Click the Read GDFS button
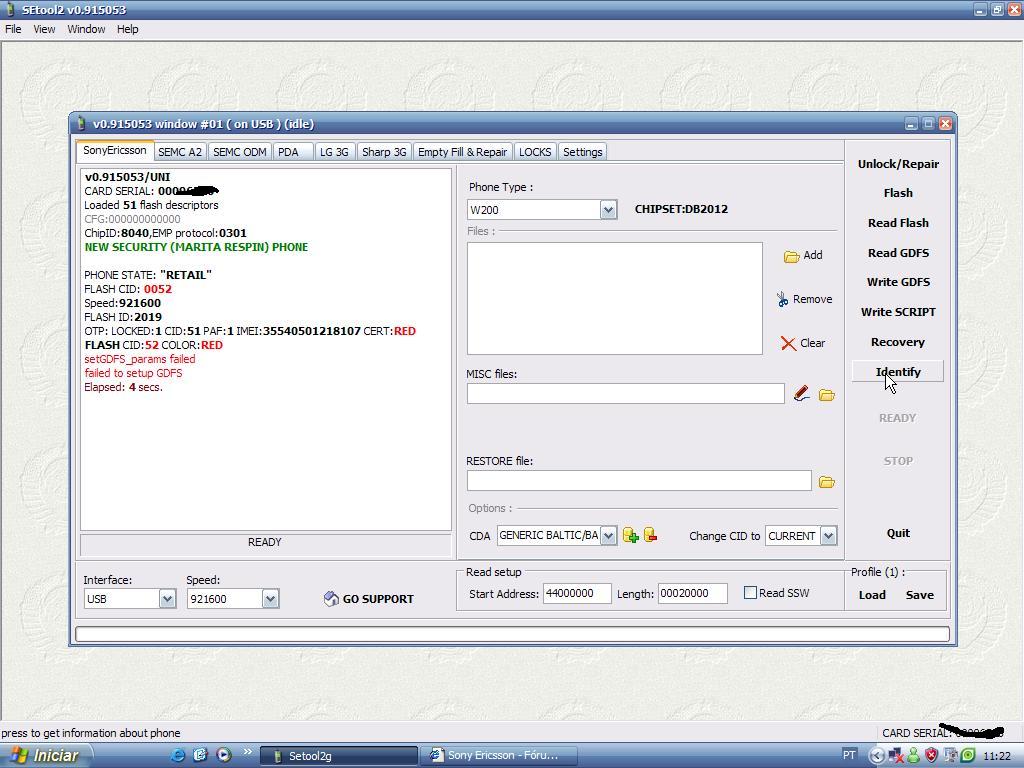The image size is (1024, 768). [x=898, y=253]
